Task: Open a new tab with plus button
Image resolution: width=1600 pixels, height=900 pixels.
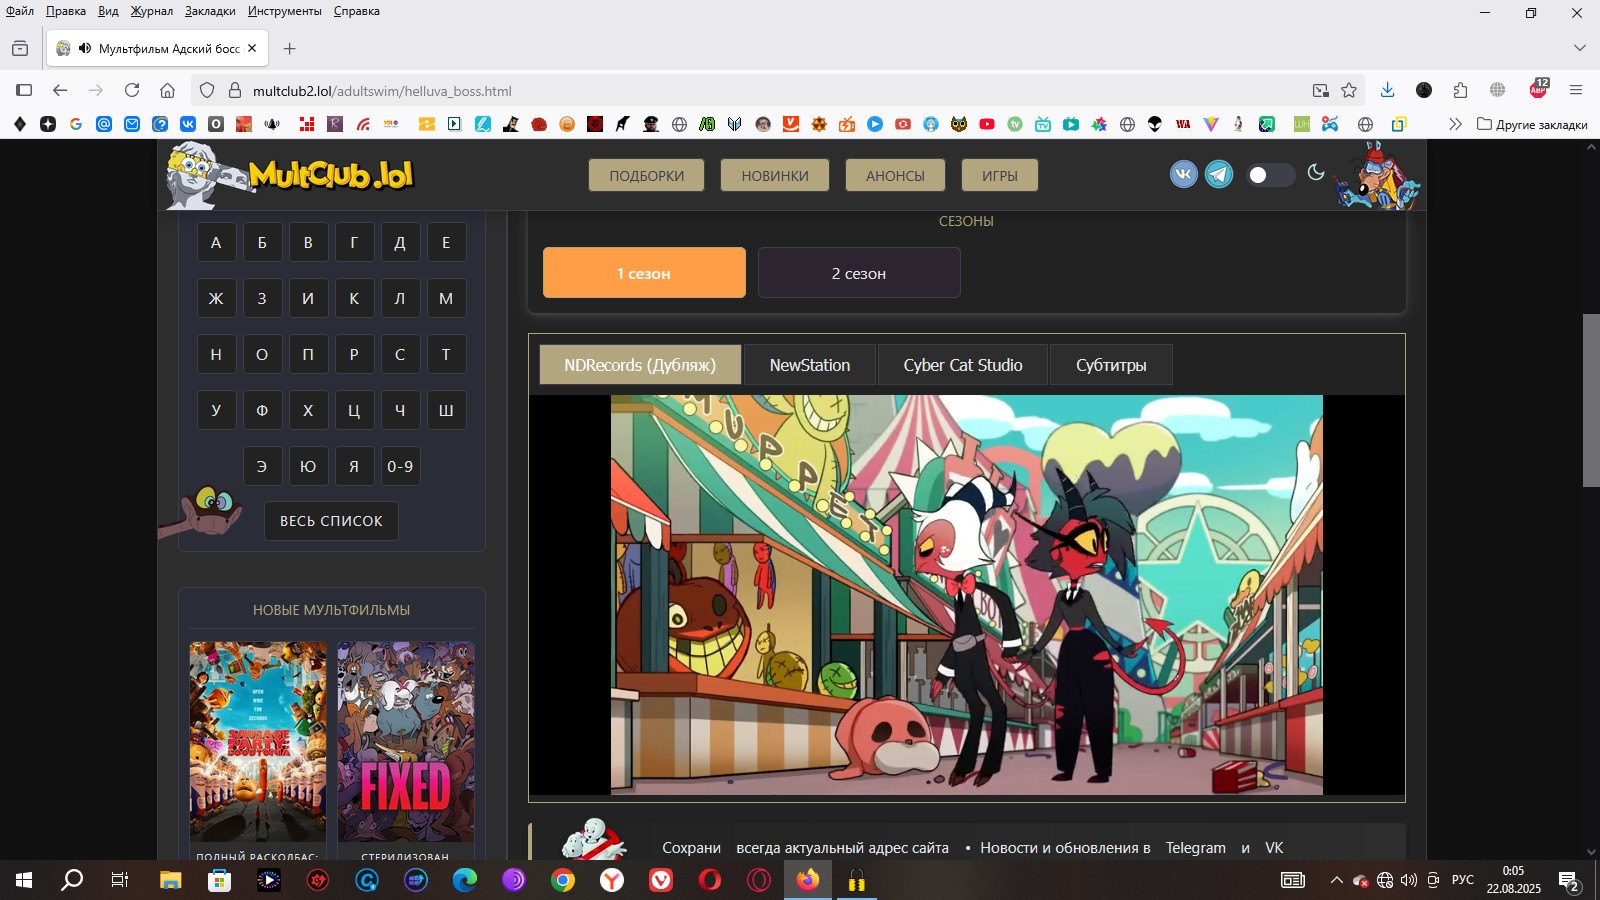Action: 289,48
